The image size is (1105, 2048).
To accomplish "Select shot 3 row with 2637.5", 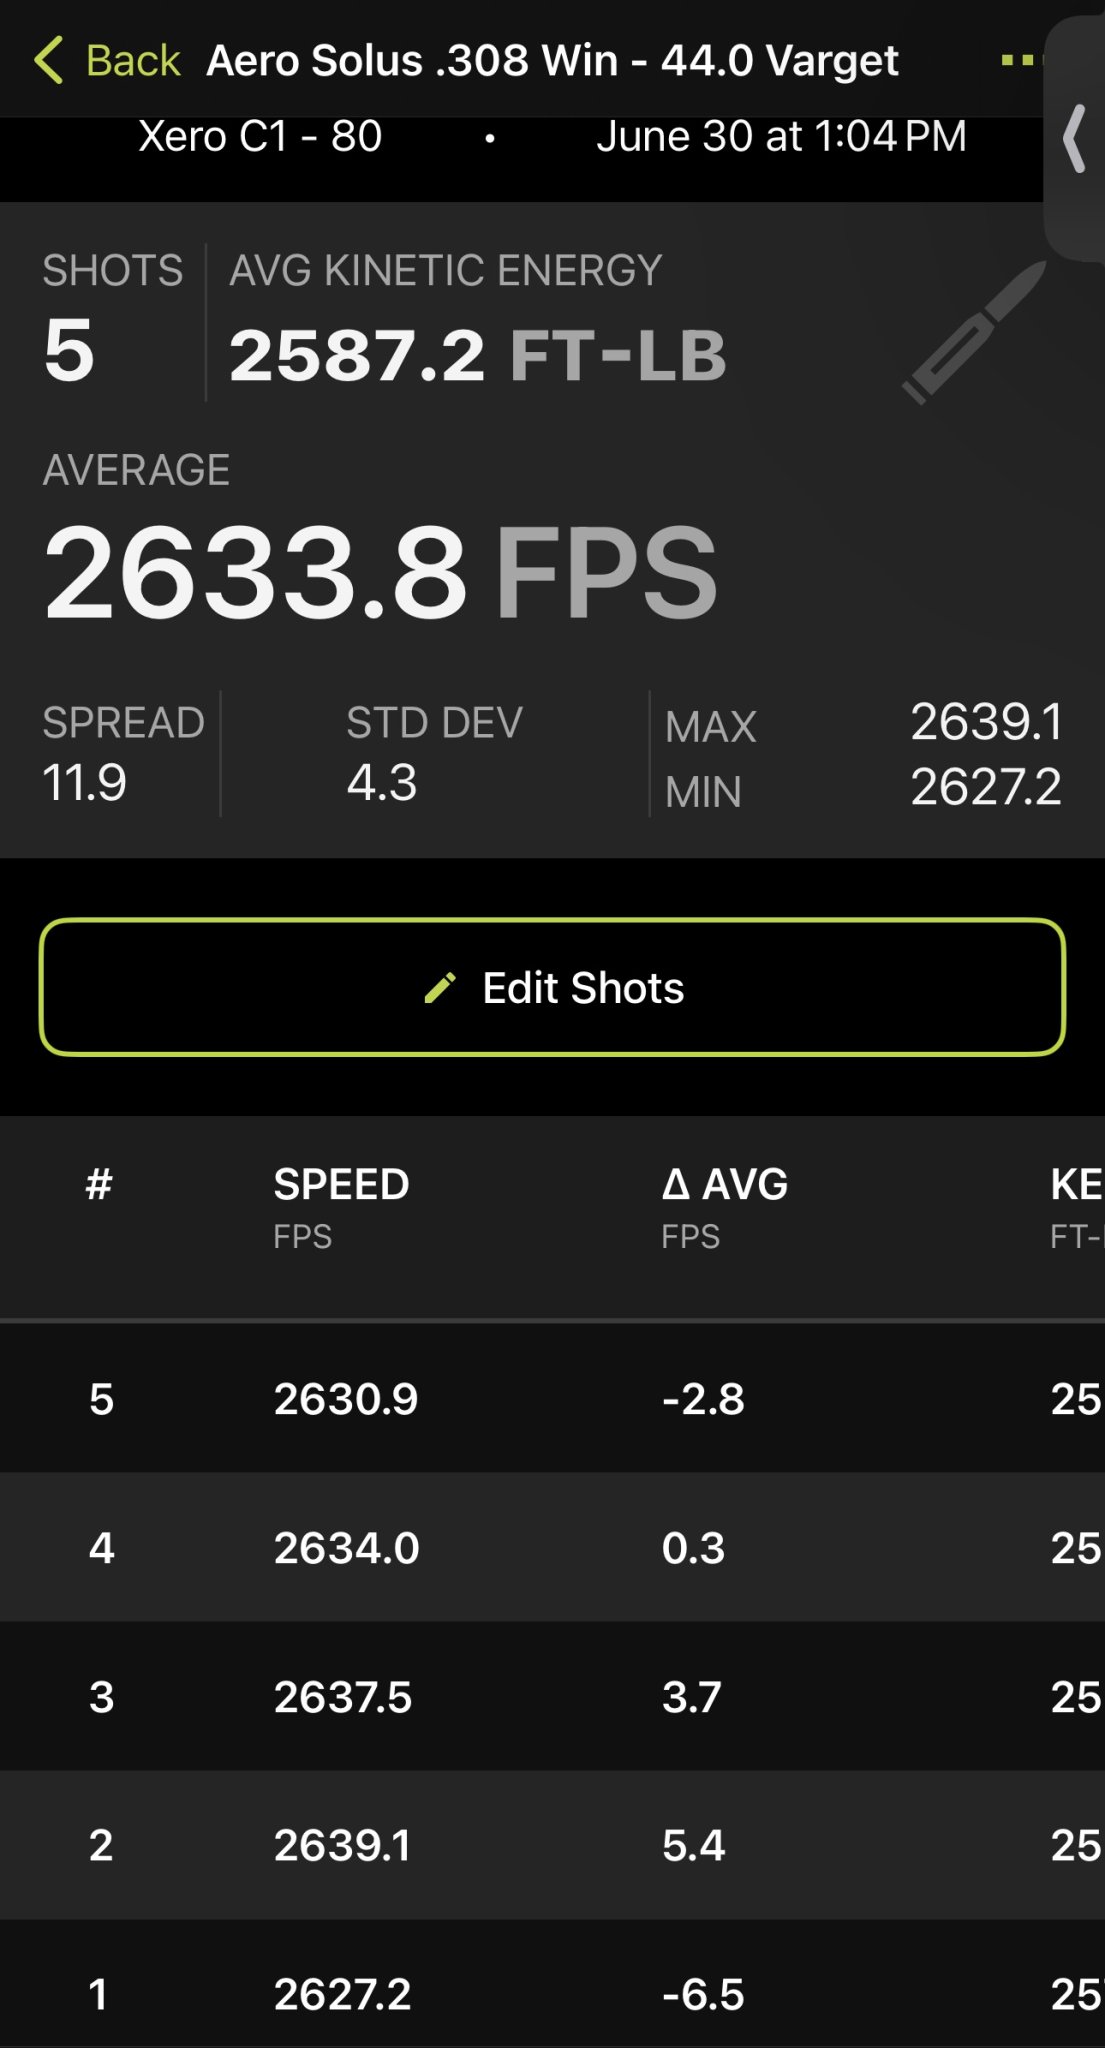I will [x=552, y=1696].
